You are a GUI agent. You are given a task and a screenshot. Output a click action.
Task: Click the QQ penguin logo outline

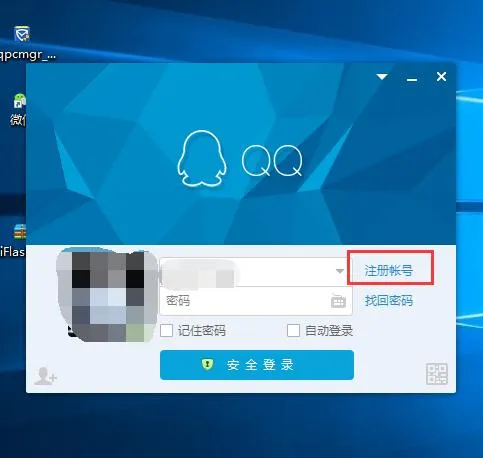tap(202, 158)
